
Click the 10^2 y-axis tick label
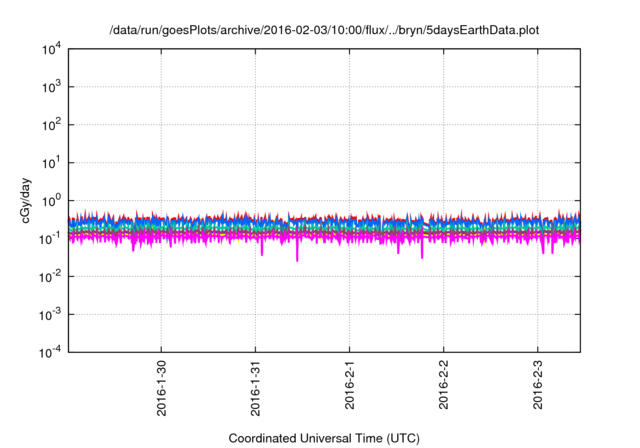51,125
